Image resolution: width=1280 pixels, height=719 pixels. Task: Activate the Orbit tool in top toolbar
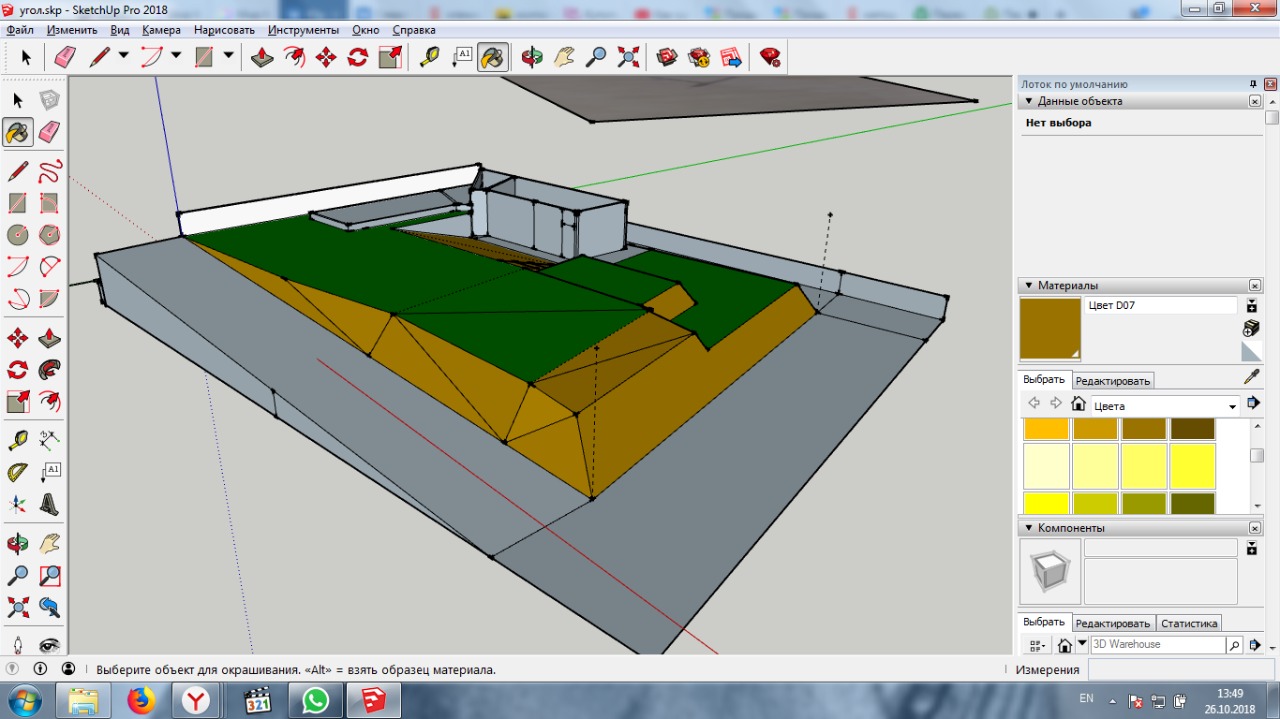coord(532,57)
